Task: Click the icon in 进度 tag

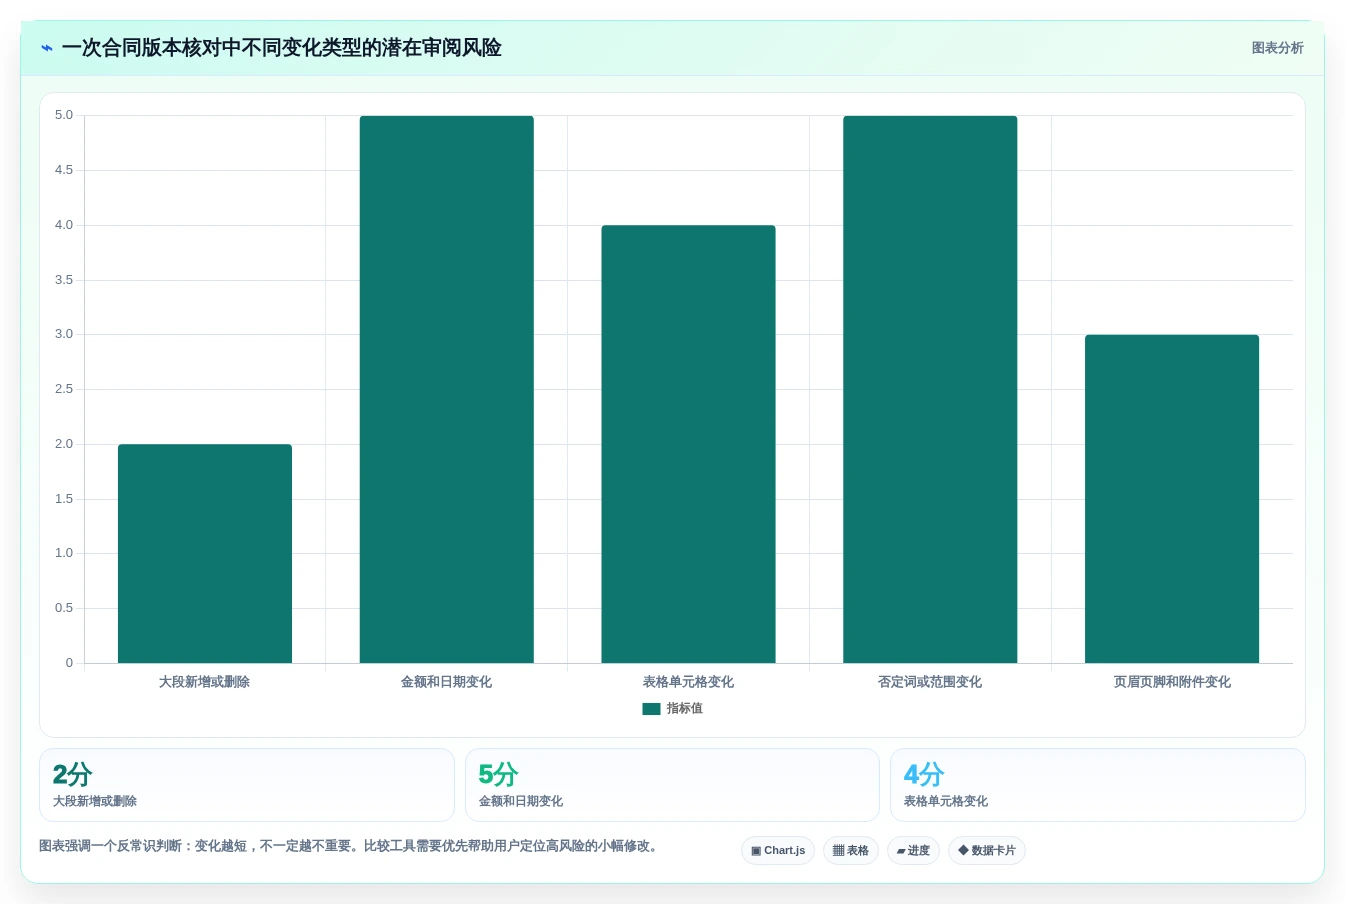Action: coord(901,851)
